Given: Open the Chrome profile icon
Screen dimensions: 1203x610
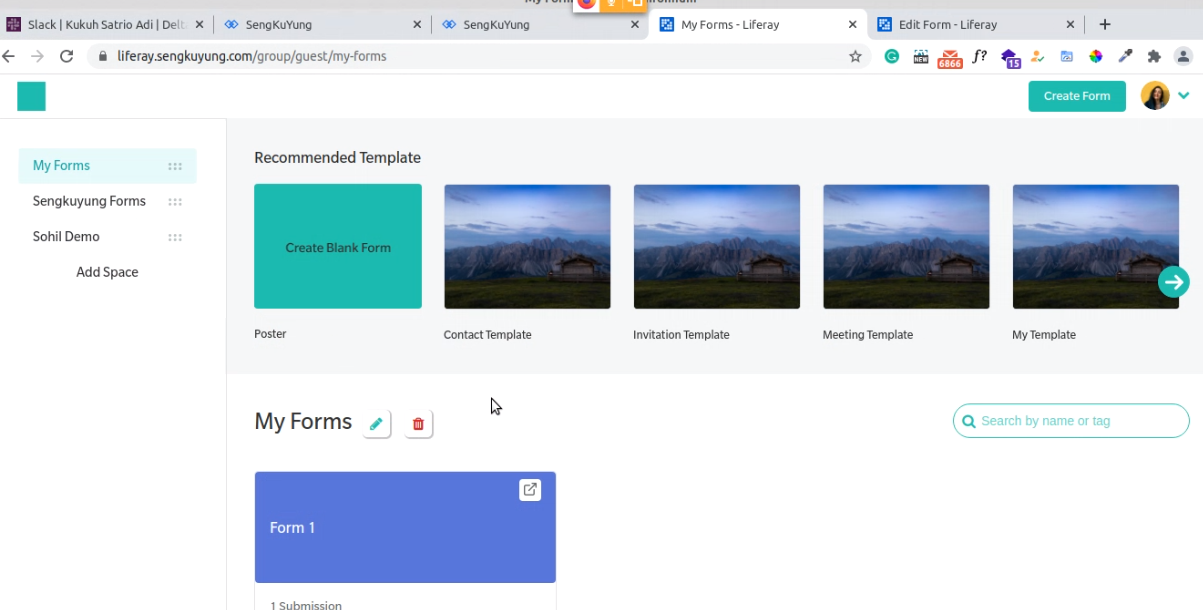Looking at the screenshot, I should point(1184,56).
